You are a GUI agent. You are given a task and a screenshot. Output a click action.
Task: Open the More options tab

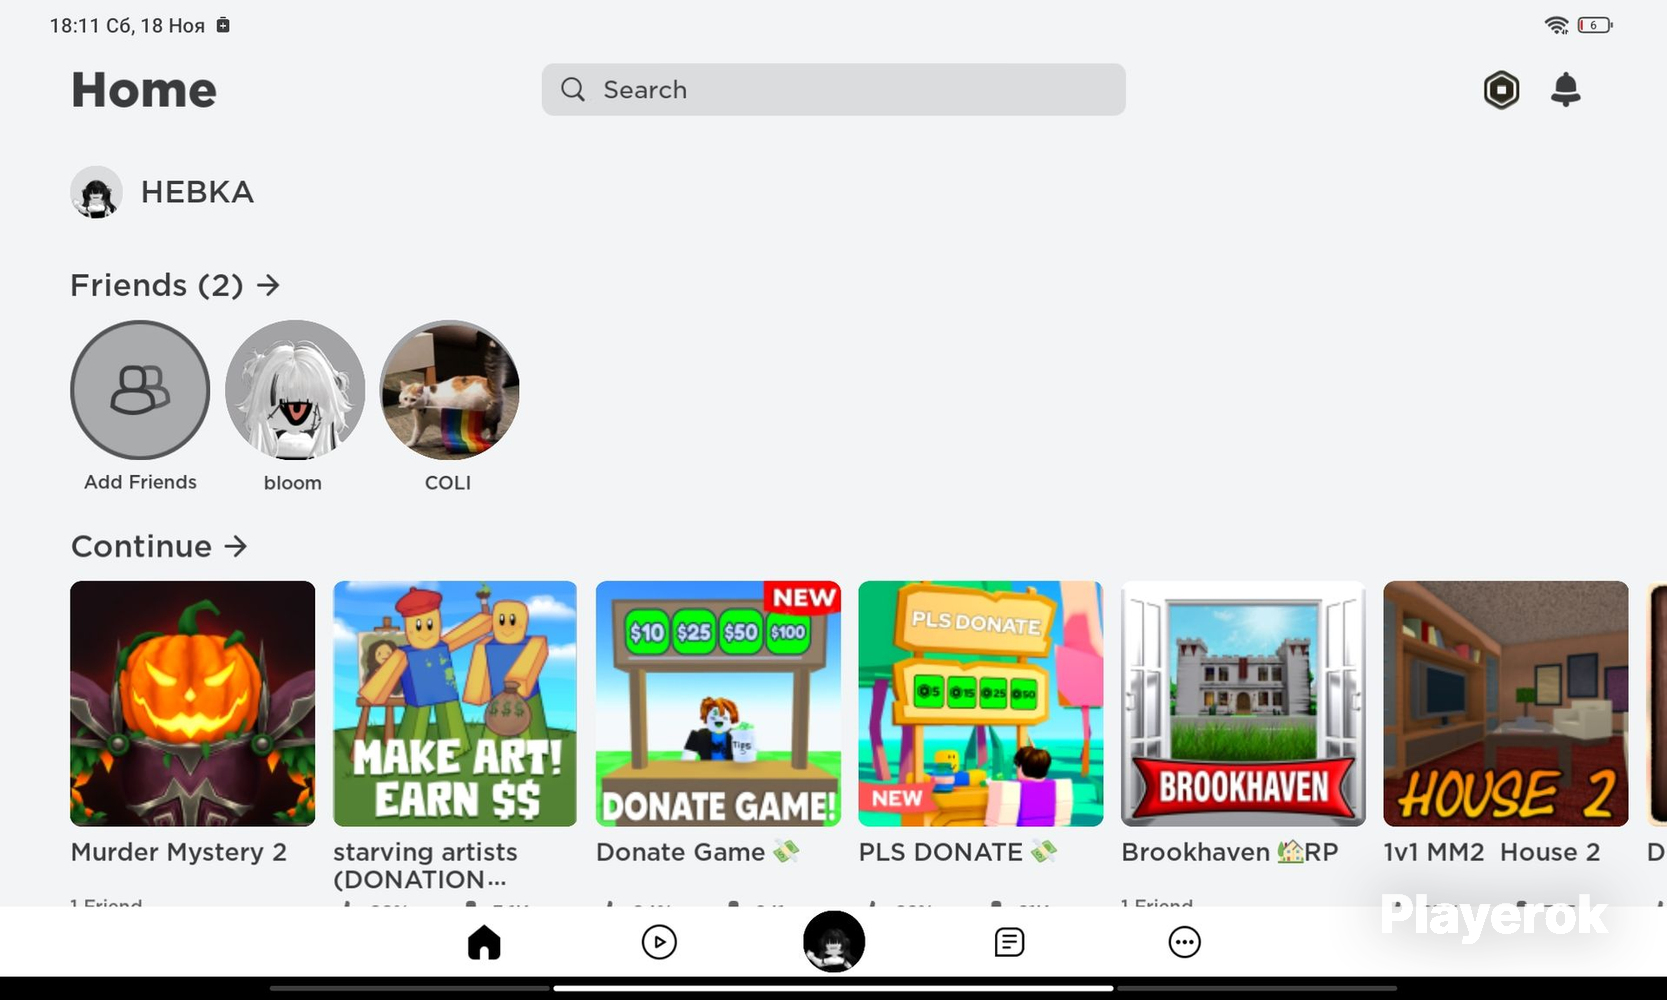[1184, 942]
